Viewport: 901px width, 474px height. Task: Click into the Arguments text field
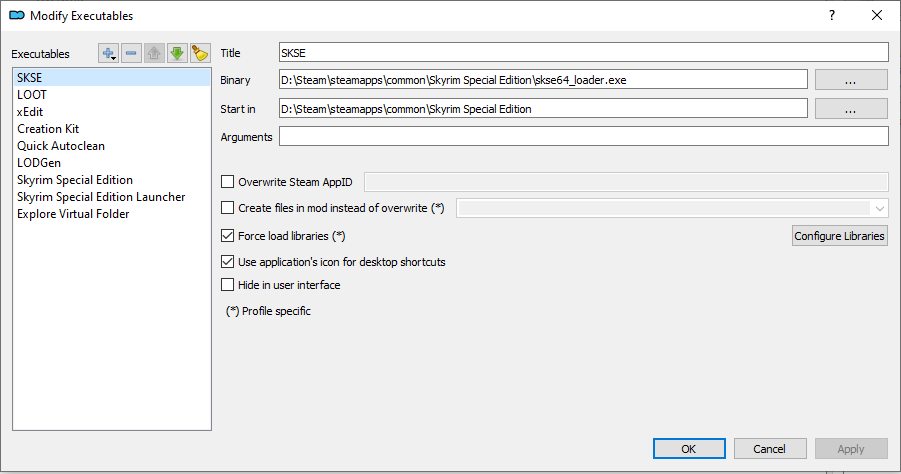tap(583, 137)
